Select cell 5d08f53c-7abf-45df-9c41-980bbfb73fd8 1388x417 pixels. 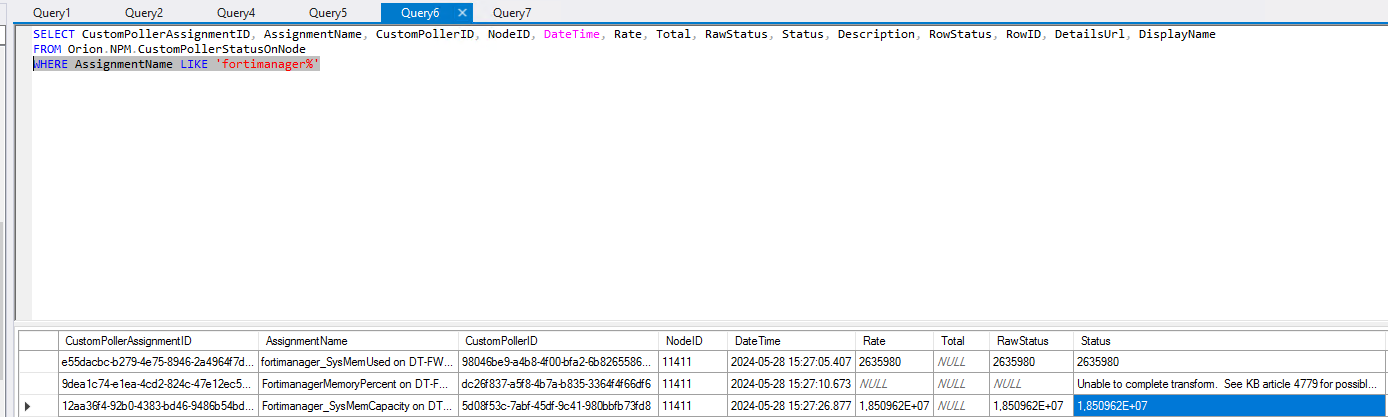point(558,406)
